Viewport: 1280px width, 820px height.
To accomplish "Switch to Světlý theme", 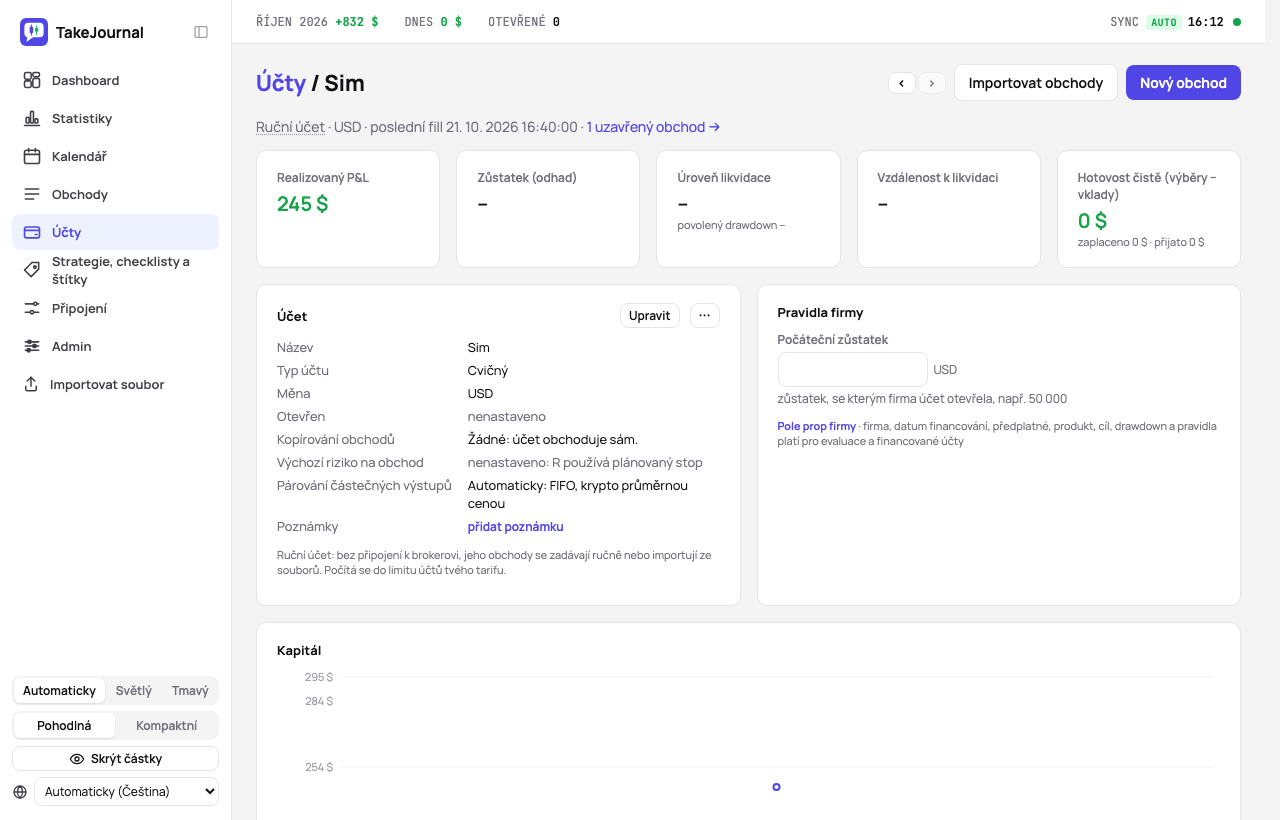I will click(x=134, y=691).
